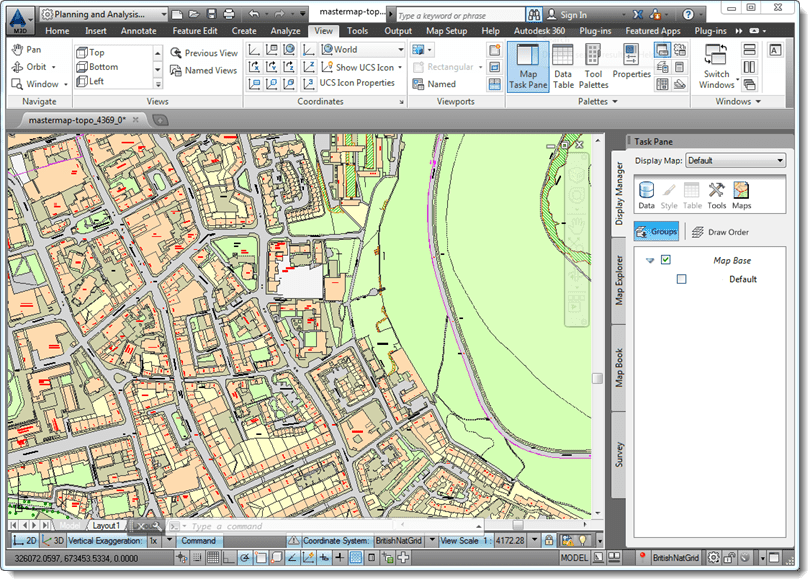
Task: Collapse the Map Base group
Action: pos(650,261)
